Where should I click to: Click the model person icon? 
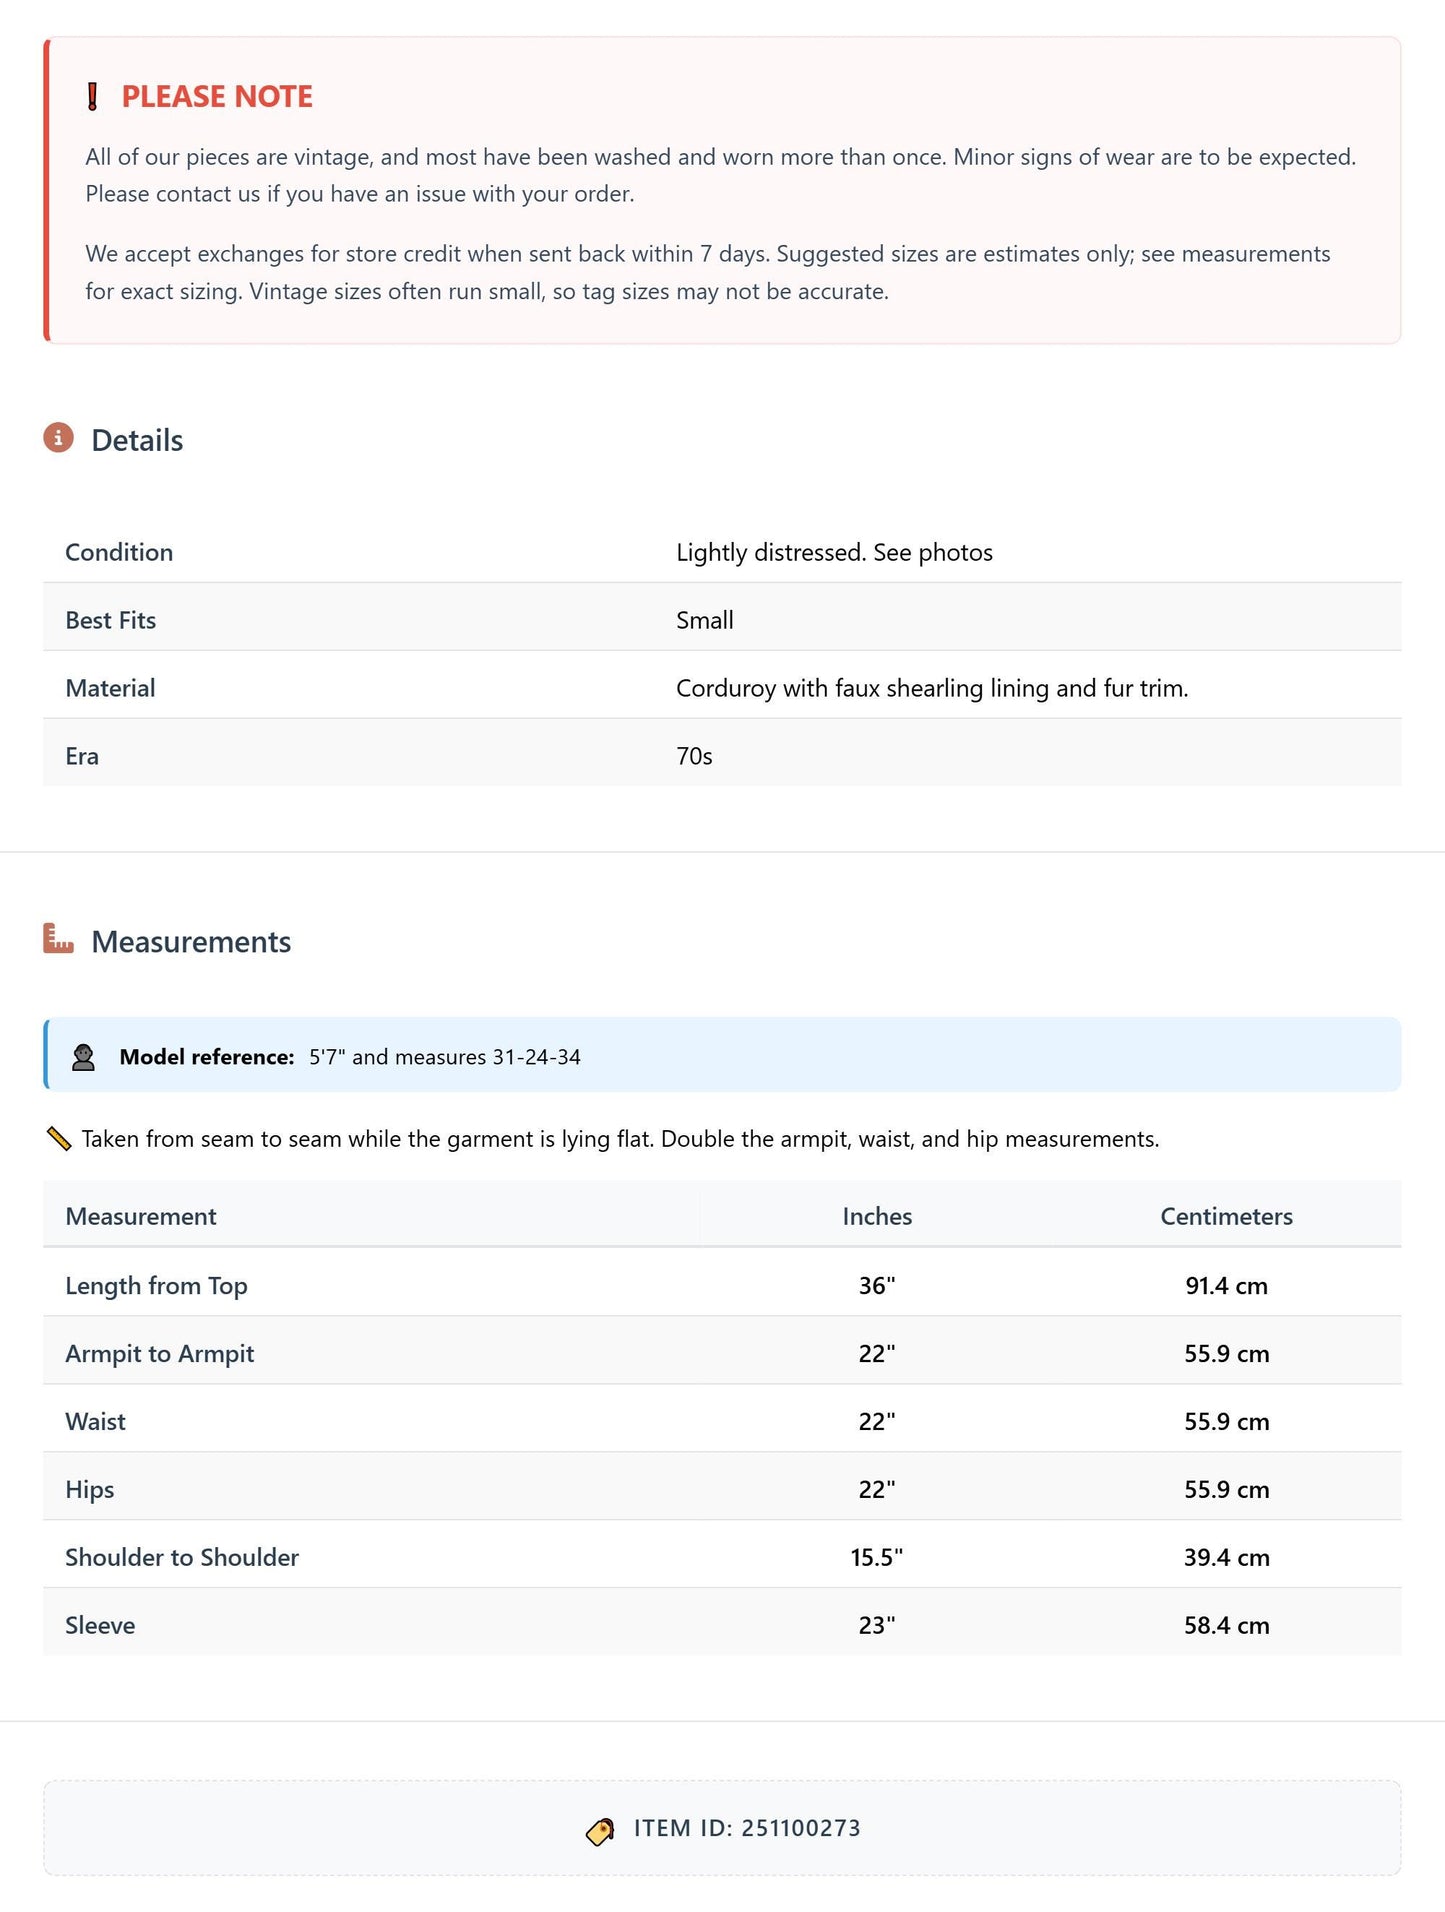pyautogui.click(x=84, y=1057)
